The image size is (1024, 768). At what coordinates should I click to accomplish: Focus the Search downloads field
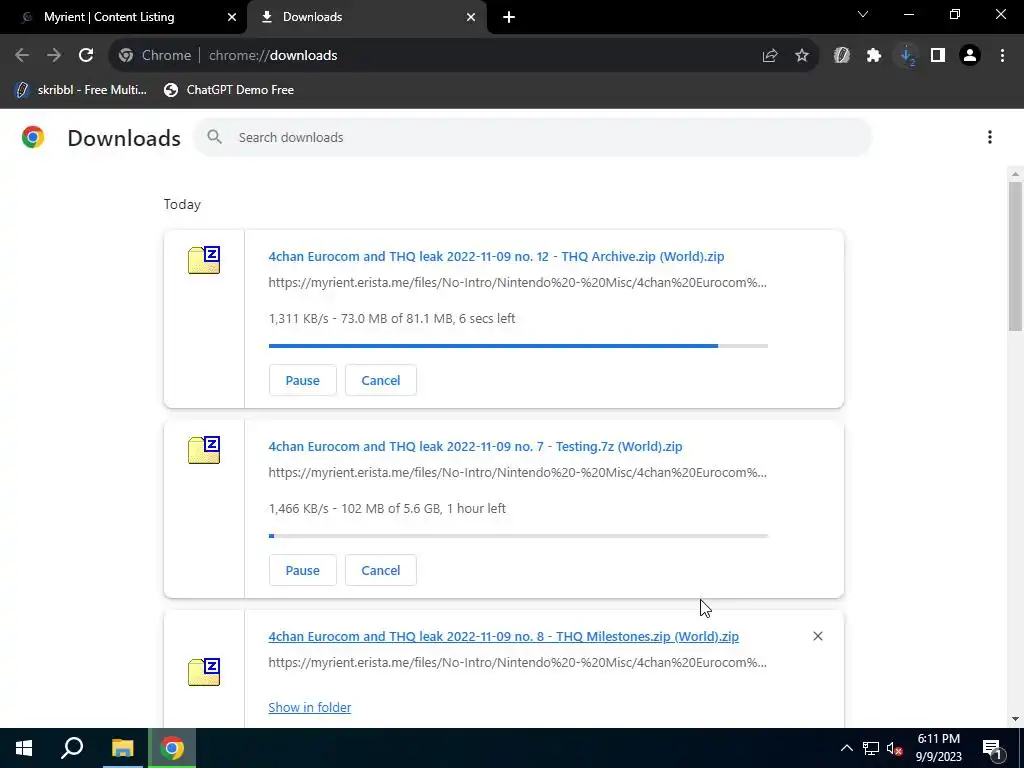tap(532, 137)
